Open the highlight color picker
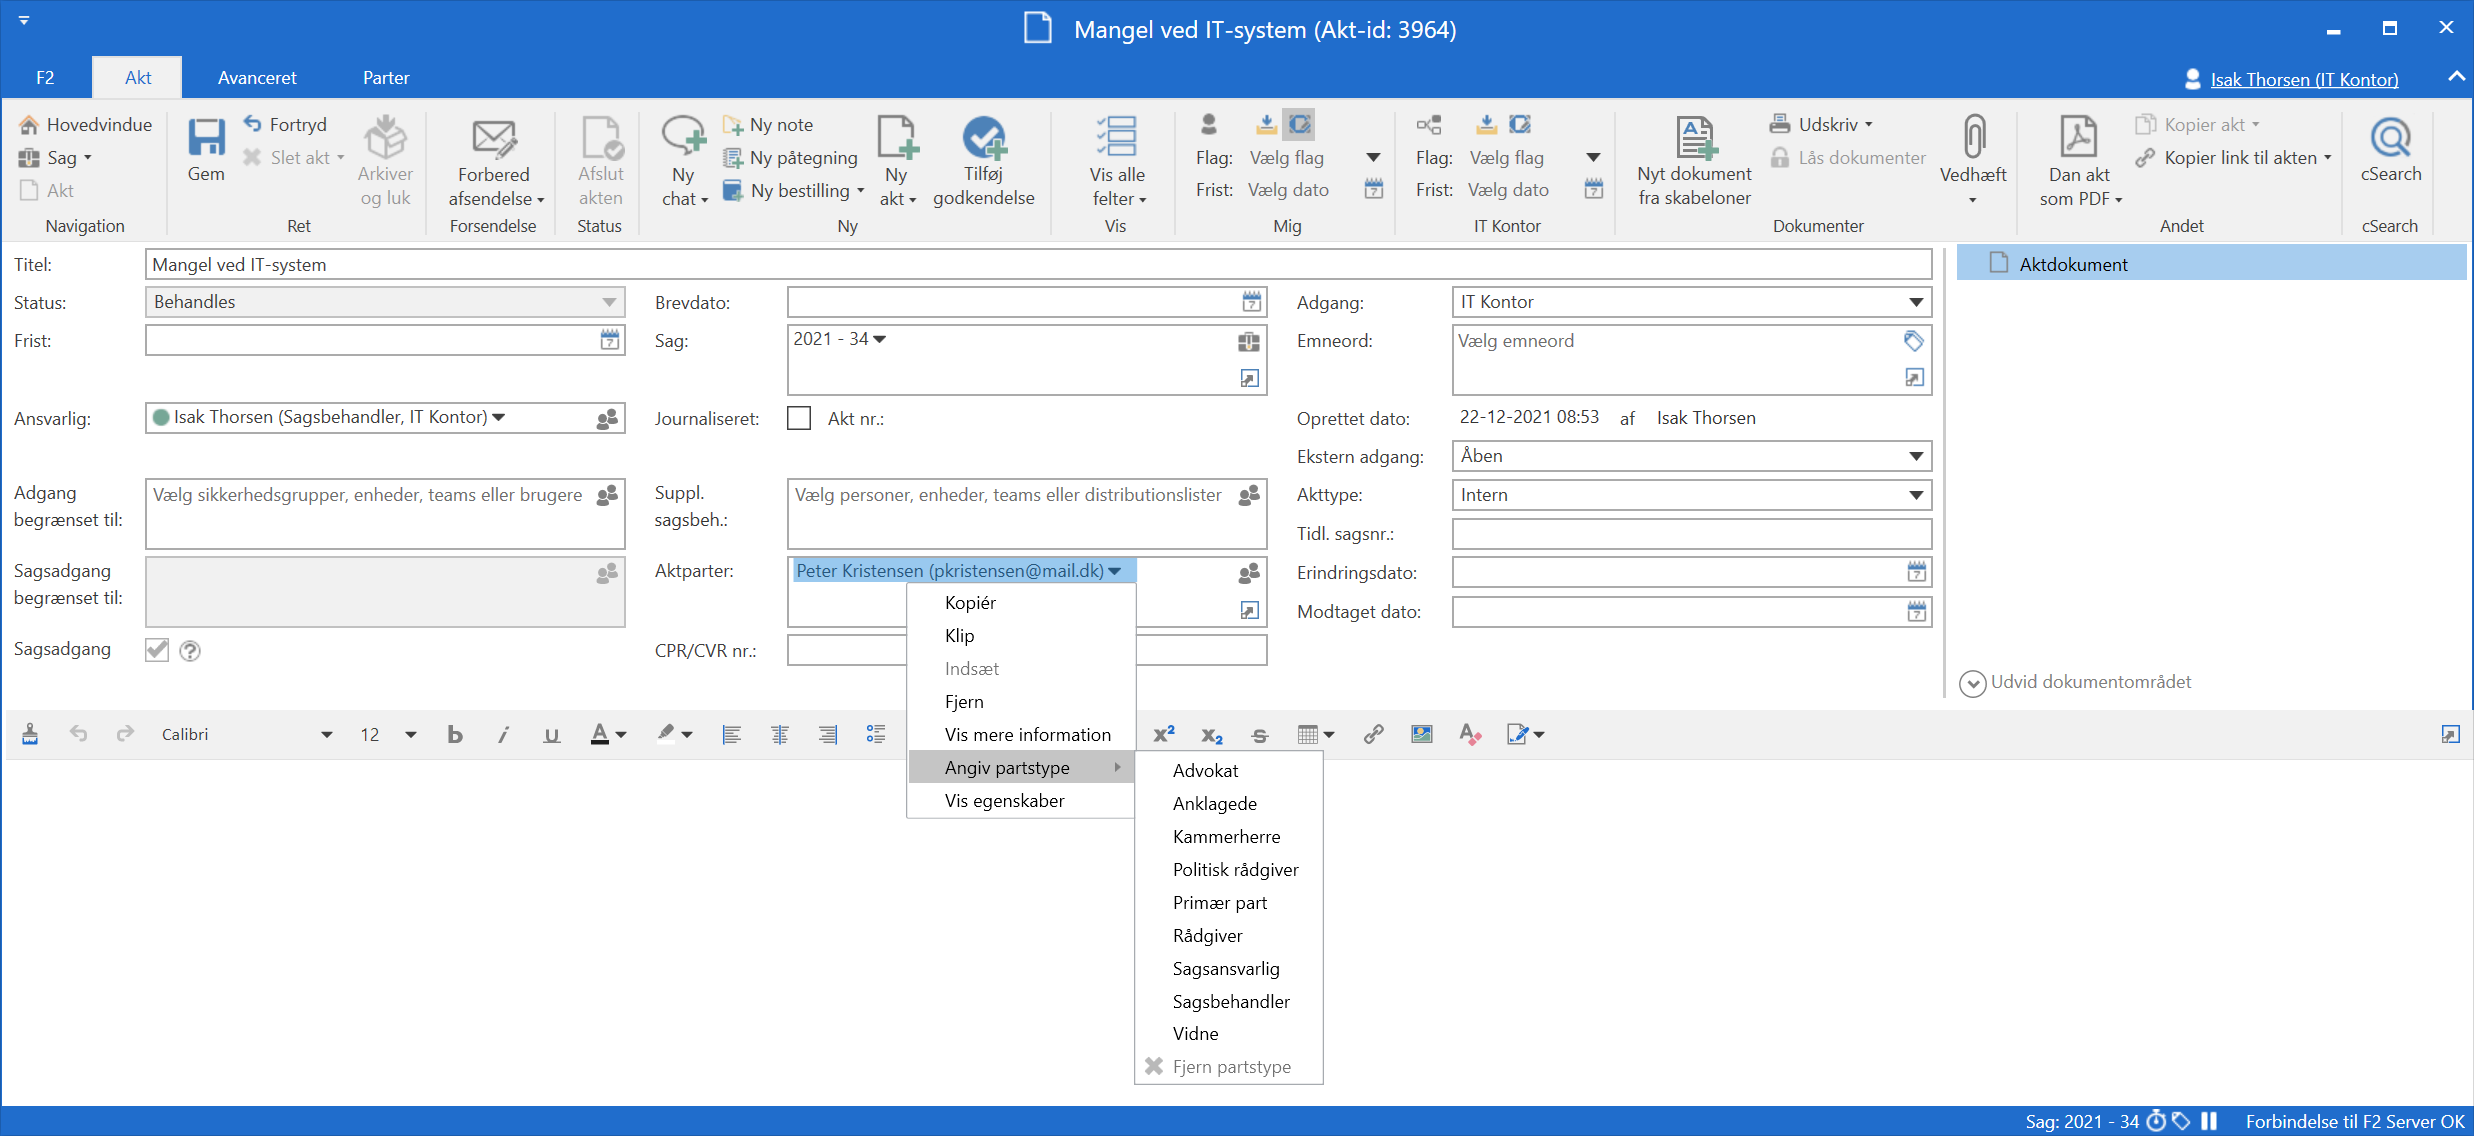Image resolution: width=2474 pixels, height=1136 pixels. [x=675, y=735]
